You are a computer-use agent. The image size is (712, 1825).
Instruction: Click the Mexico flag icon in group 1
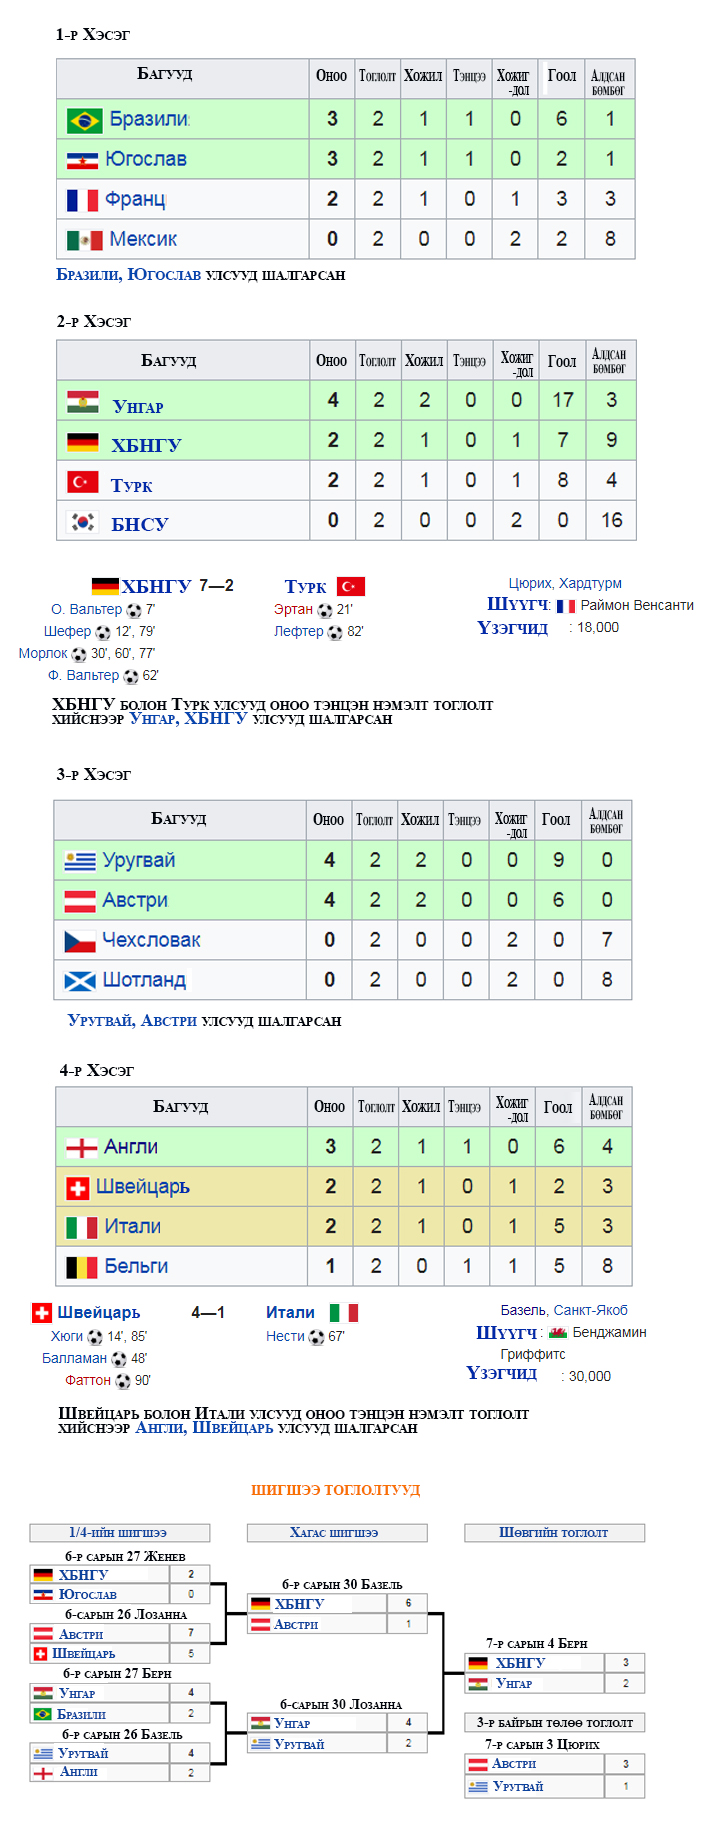[84, 240]
